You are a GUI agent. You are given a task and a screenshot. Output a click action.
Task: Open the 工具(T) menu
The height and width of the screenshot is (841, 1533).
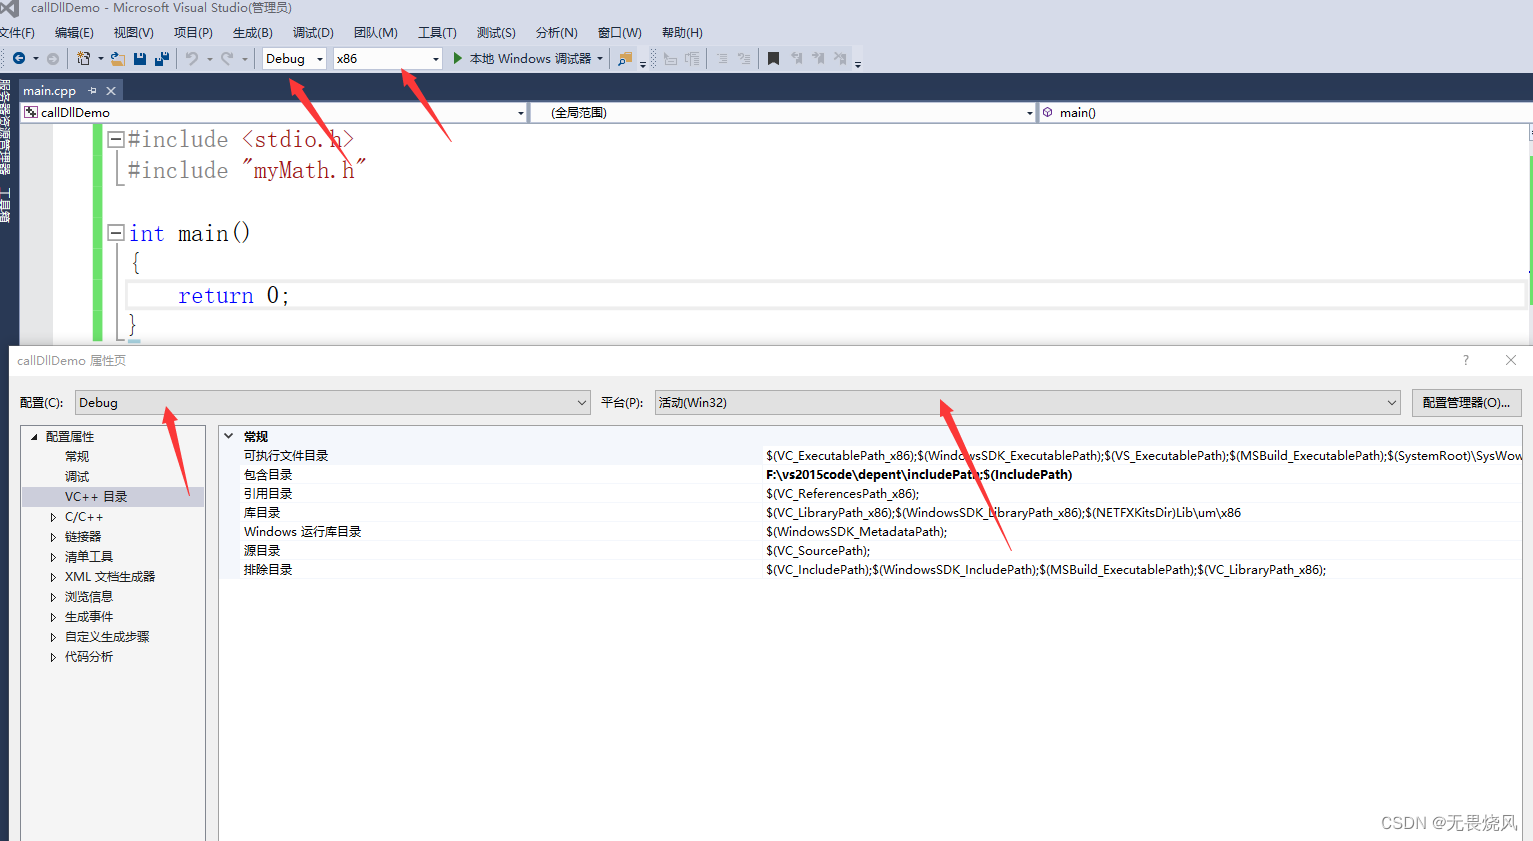tap(437, 33)
